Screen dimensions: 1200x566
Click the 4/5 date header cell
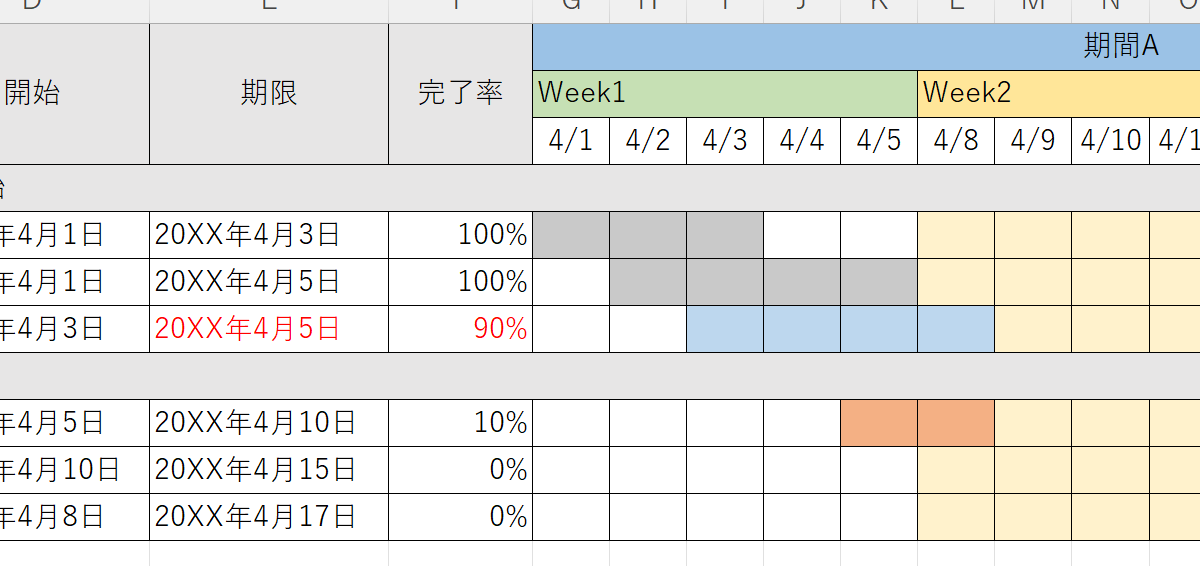[x=879, y=141]
